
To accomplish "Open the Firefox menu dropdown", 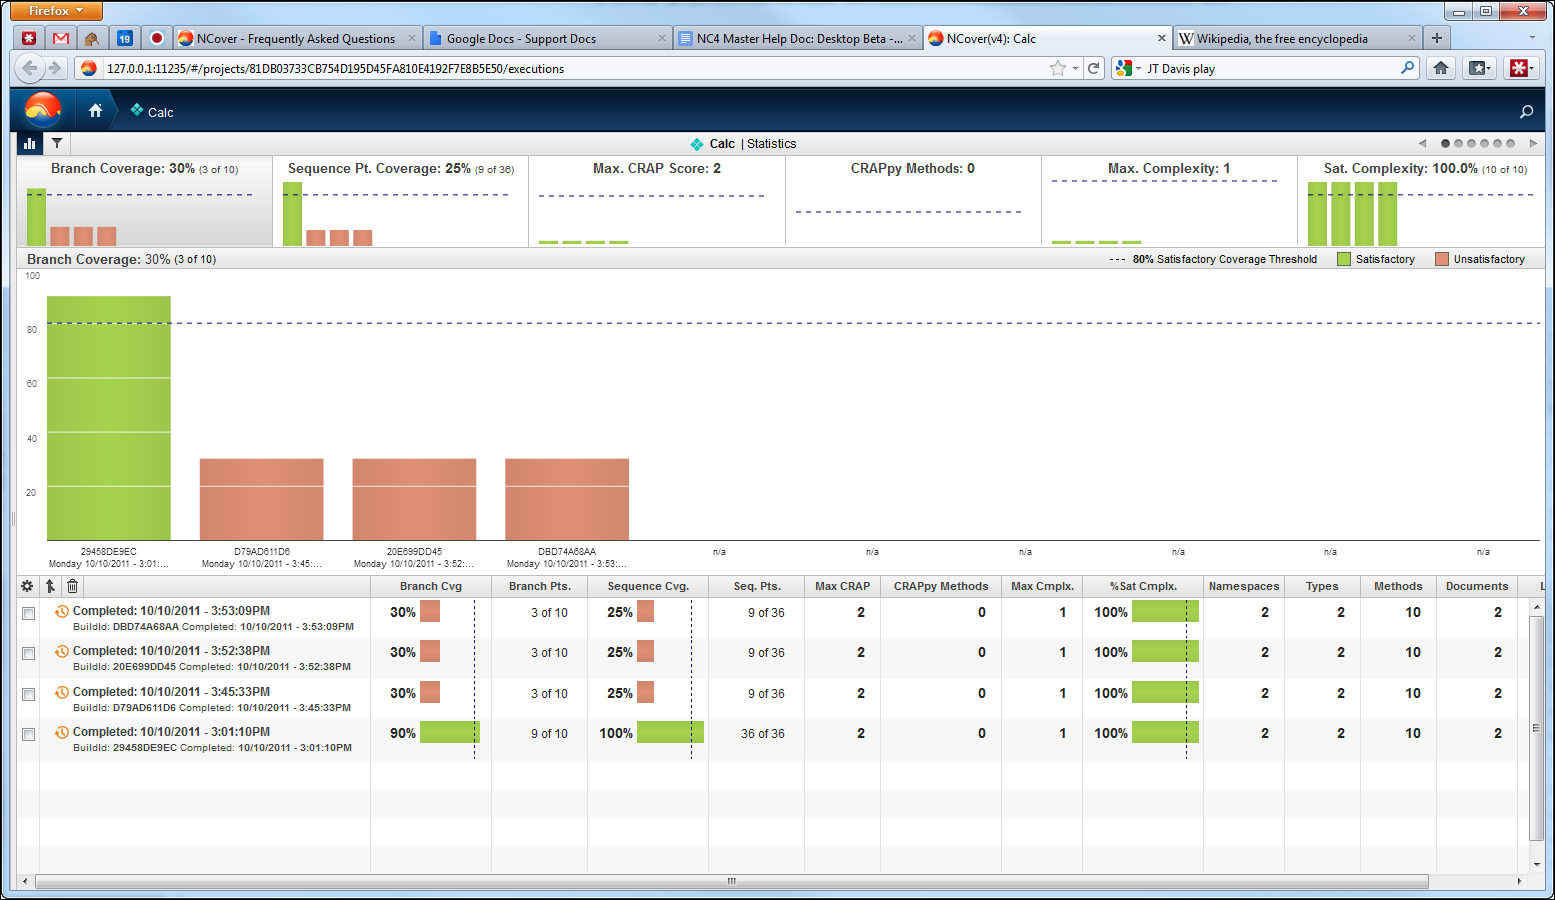I will [x=57, y=11].
